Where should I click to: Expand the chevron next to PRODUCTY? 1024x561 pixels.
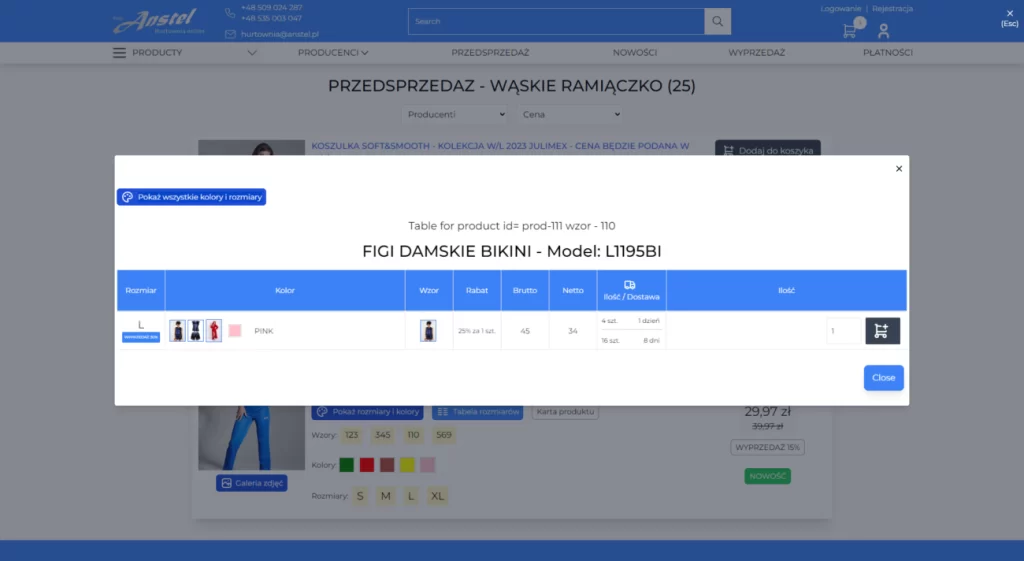coord(252,53)
